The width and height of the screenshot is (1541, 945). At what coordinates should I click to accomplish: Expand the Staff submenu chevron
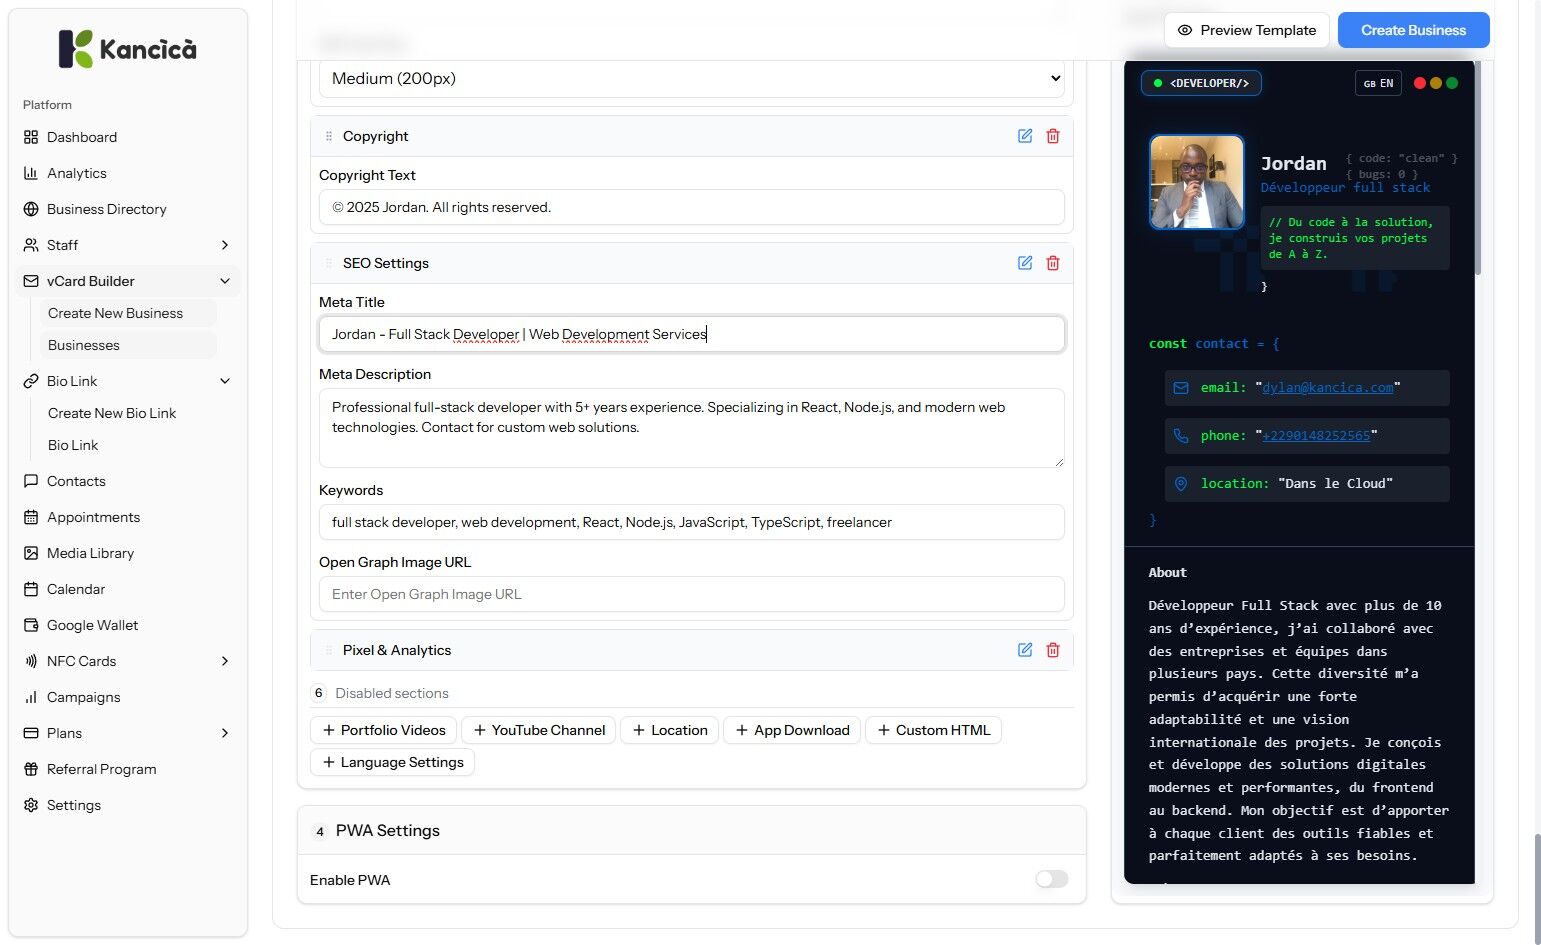225,245
